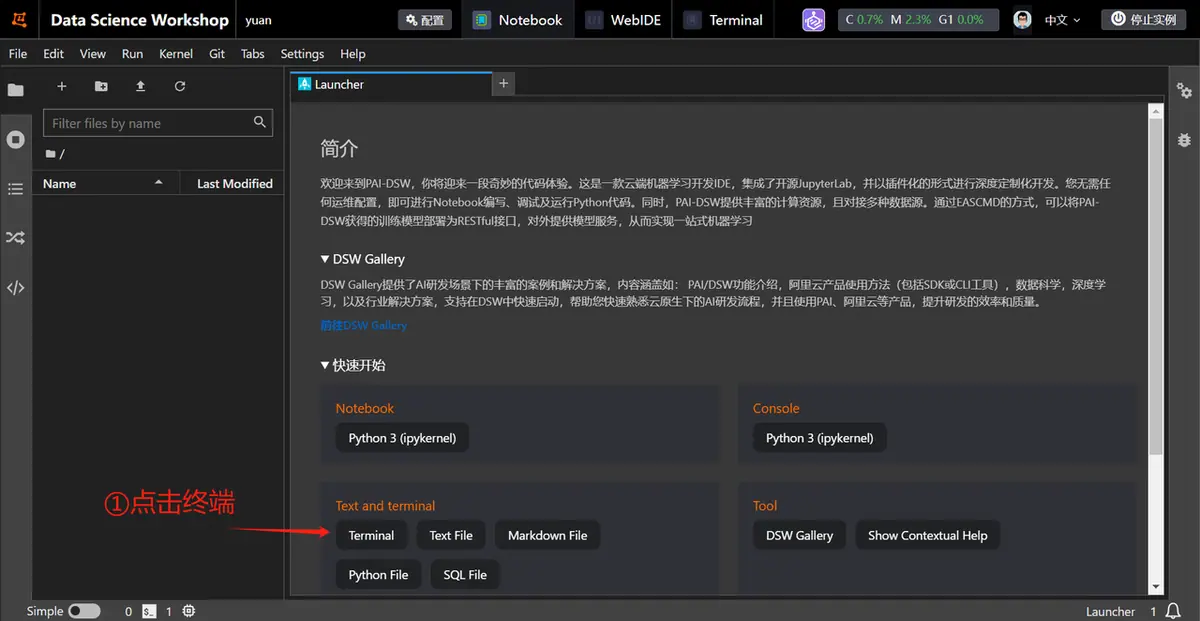Open a new launcher tab with plus button

pyautogui.click(x=504, y=84)
